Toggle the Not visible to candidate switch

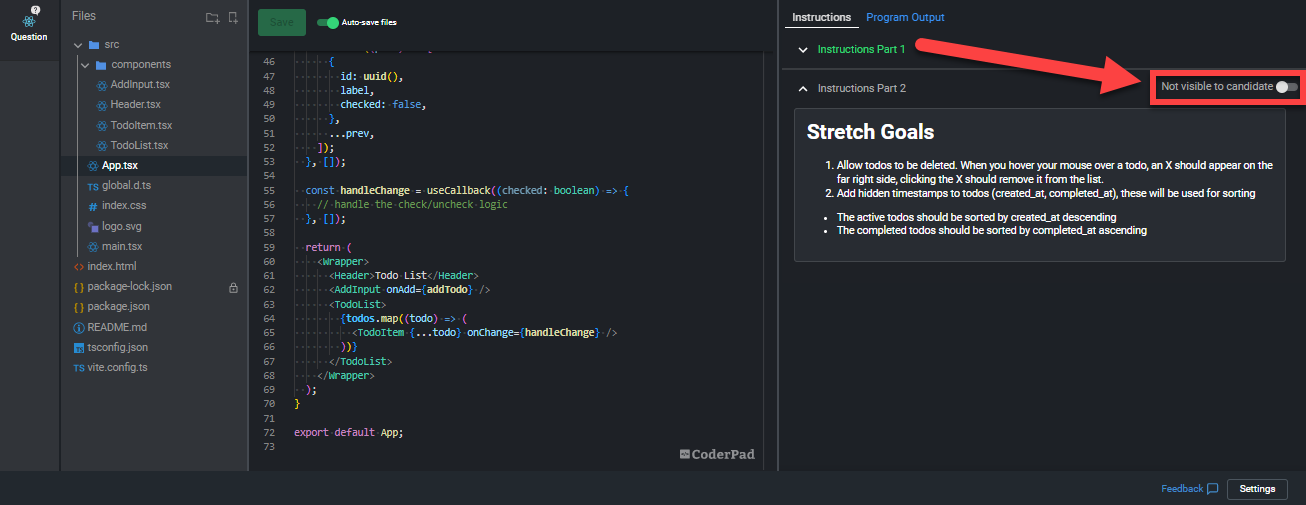(x=1287, y=87)
